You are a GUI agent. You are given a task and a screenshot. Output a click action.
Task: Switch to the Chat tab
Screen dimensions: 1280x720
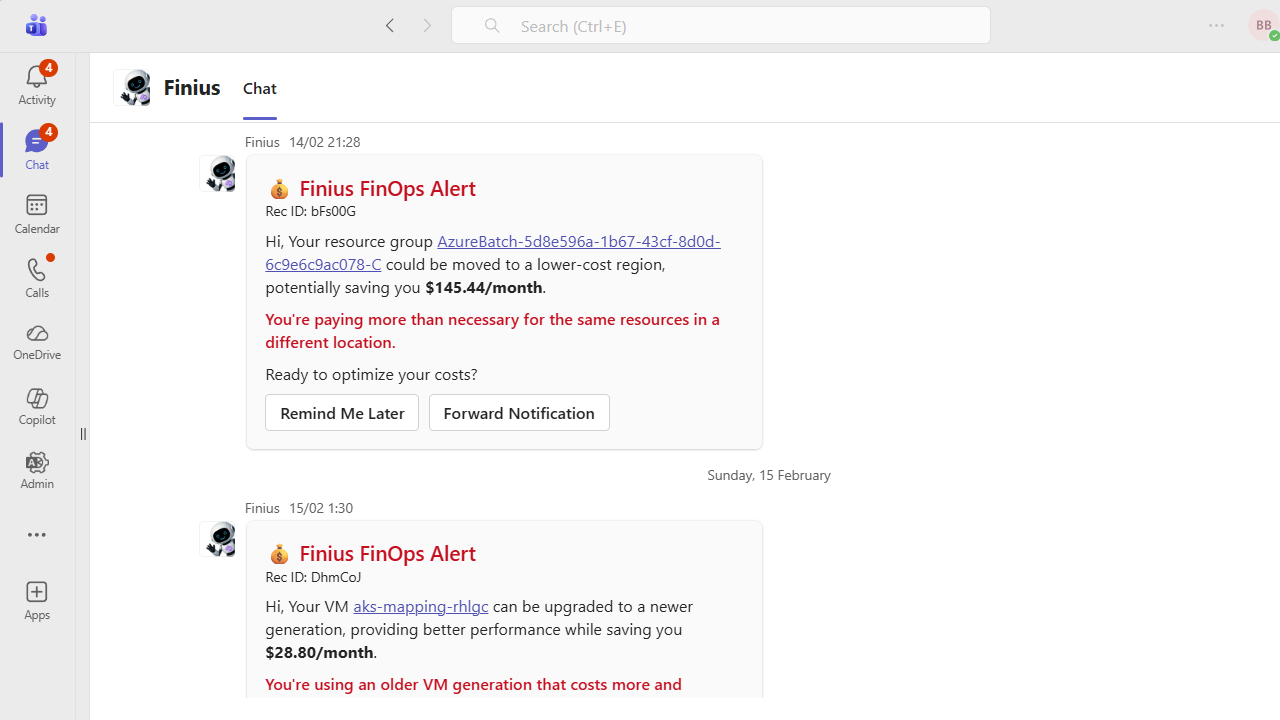click(260, 88)
